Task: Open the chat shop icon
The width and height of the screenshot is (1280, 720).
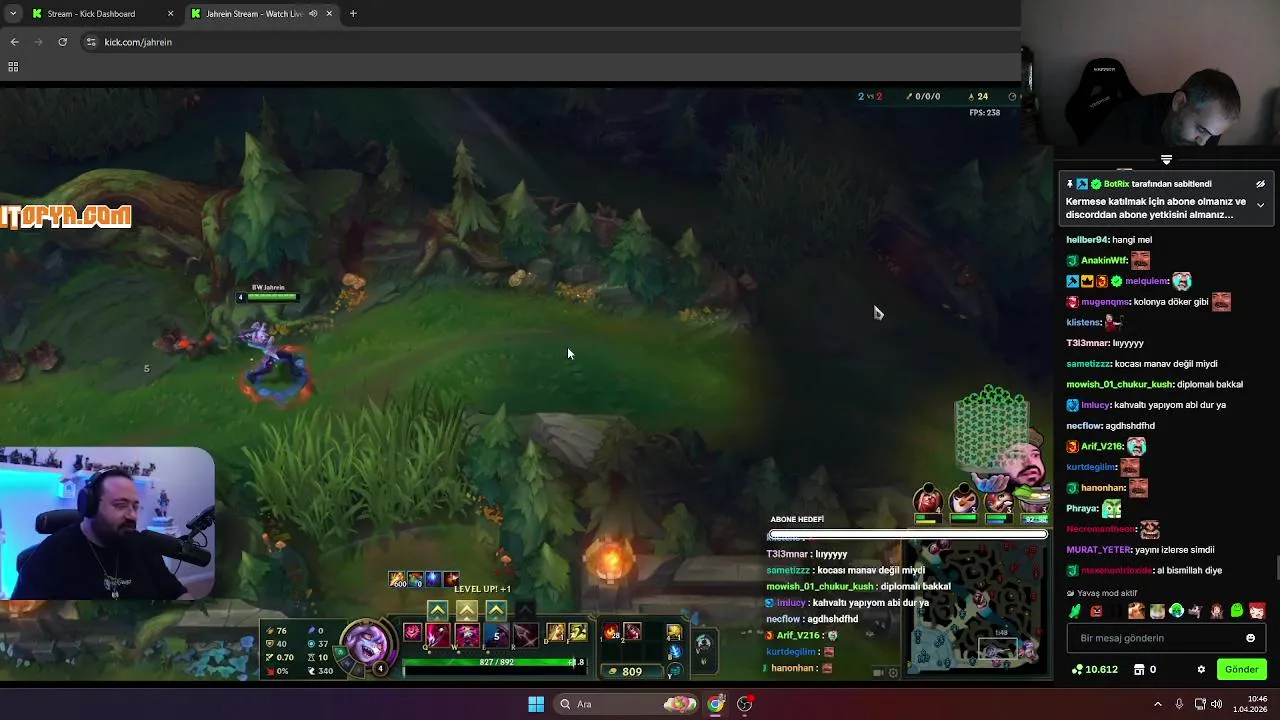Action: pos(1139,670)
